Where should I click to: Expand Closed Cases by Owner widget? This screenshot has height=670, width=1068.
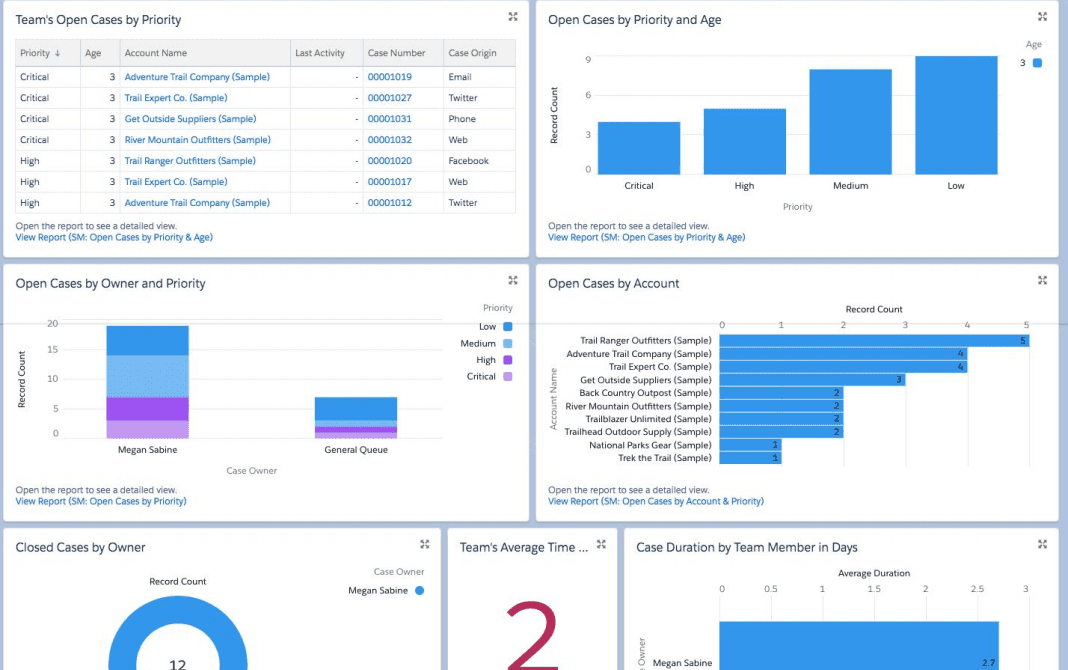[424, 545]
